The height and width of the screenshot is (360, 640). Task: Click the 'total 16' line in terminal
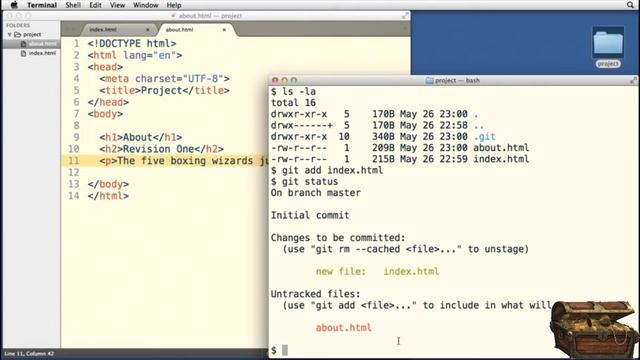tap(293, 103)
